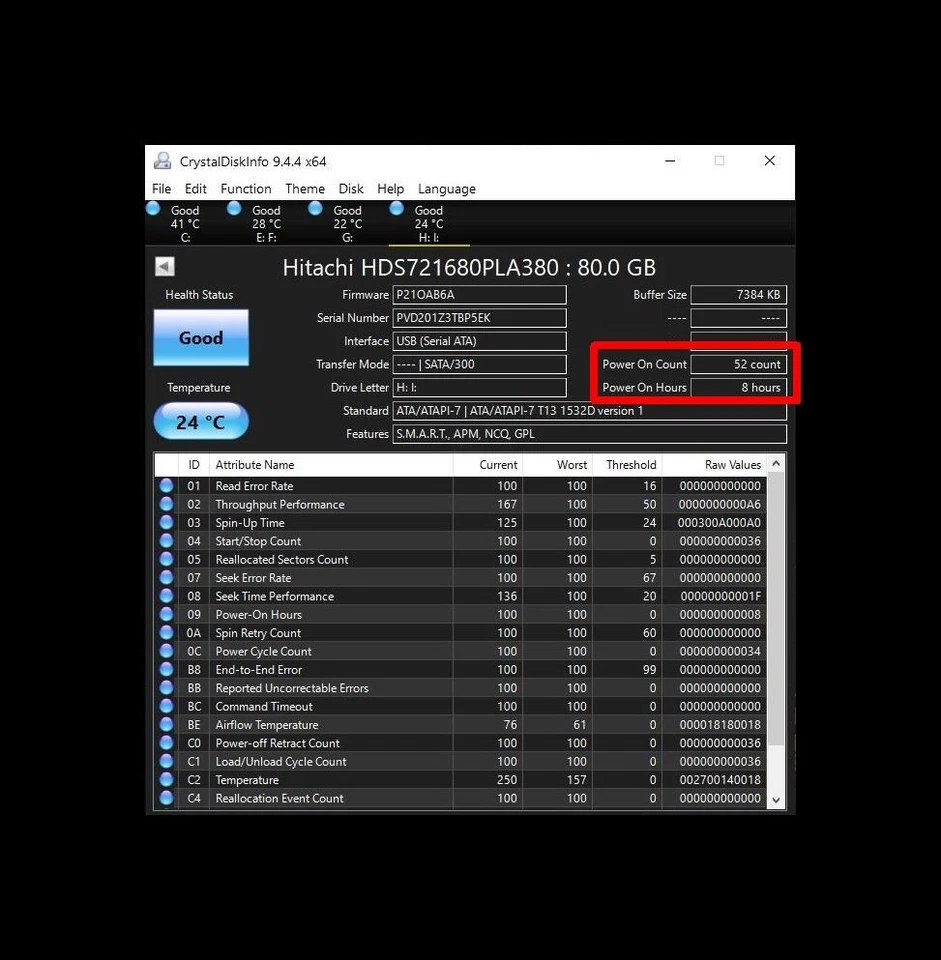Click the Features field S.M.A.R.T., APM, NCQ, GPL
This screenshot has width=941, height=960.
(x=589, y=434)
